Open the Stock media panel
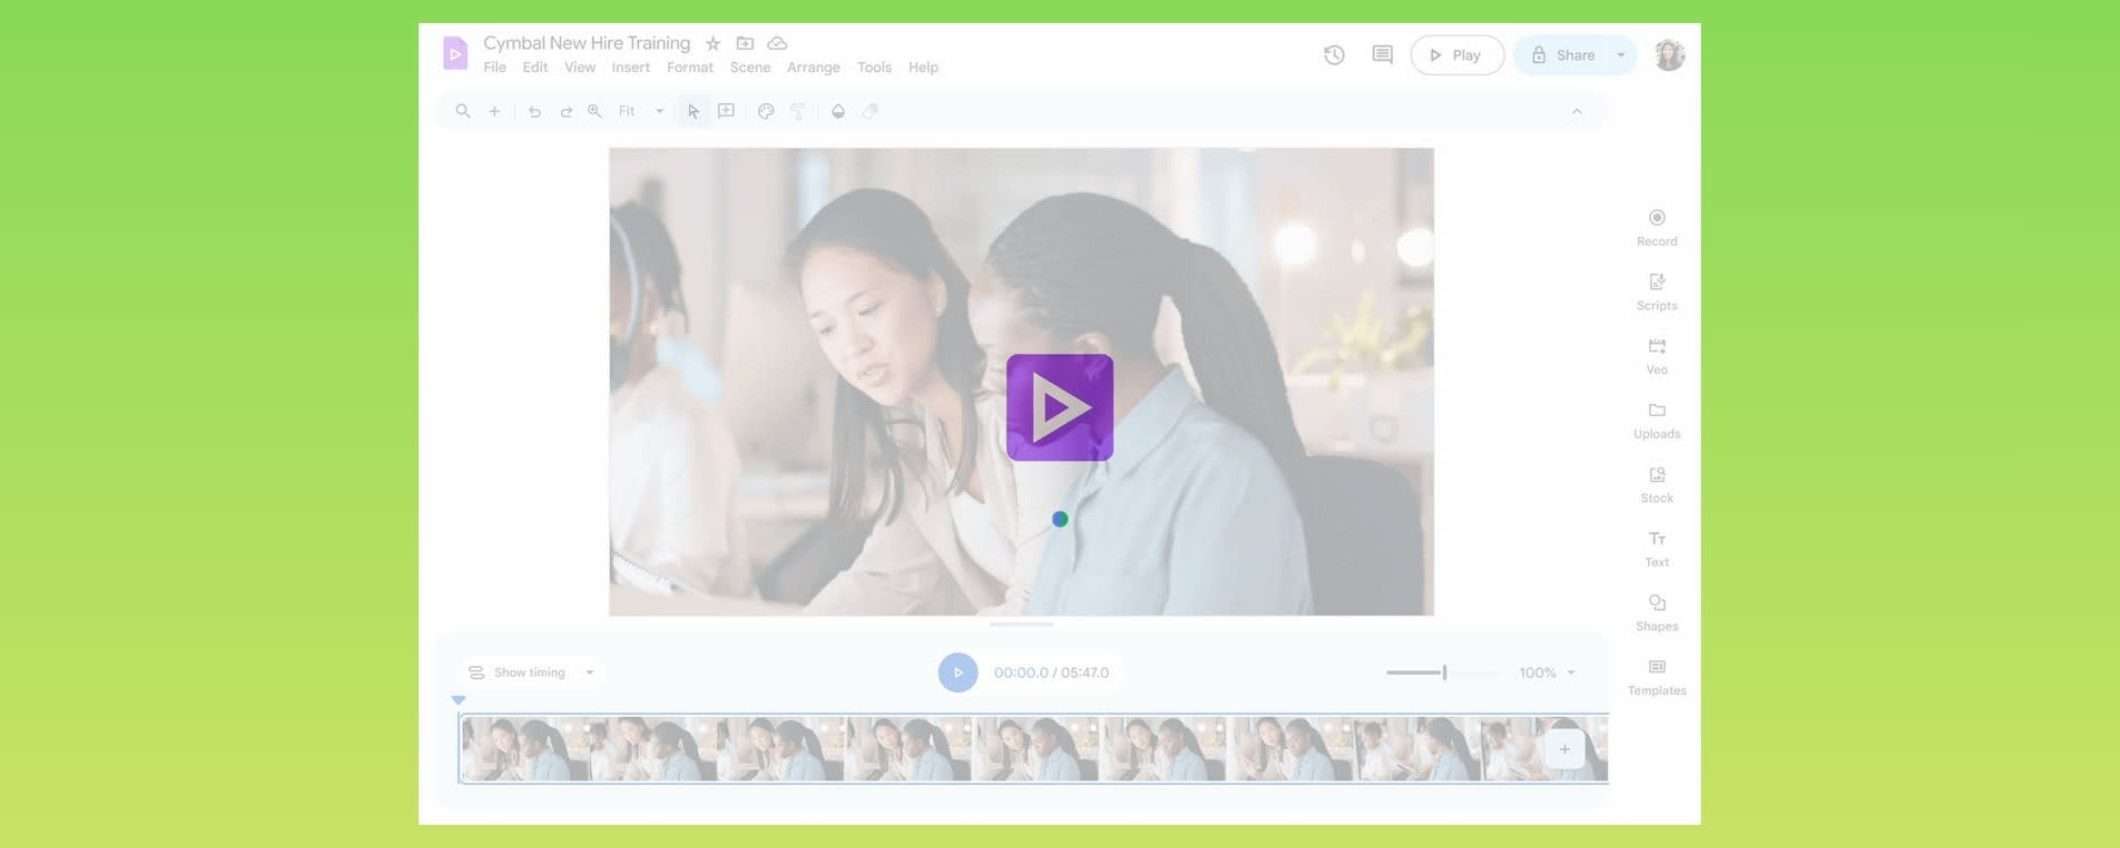The height and width of the screenshot is (848, 2120). [1657, 484]
